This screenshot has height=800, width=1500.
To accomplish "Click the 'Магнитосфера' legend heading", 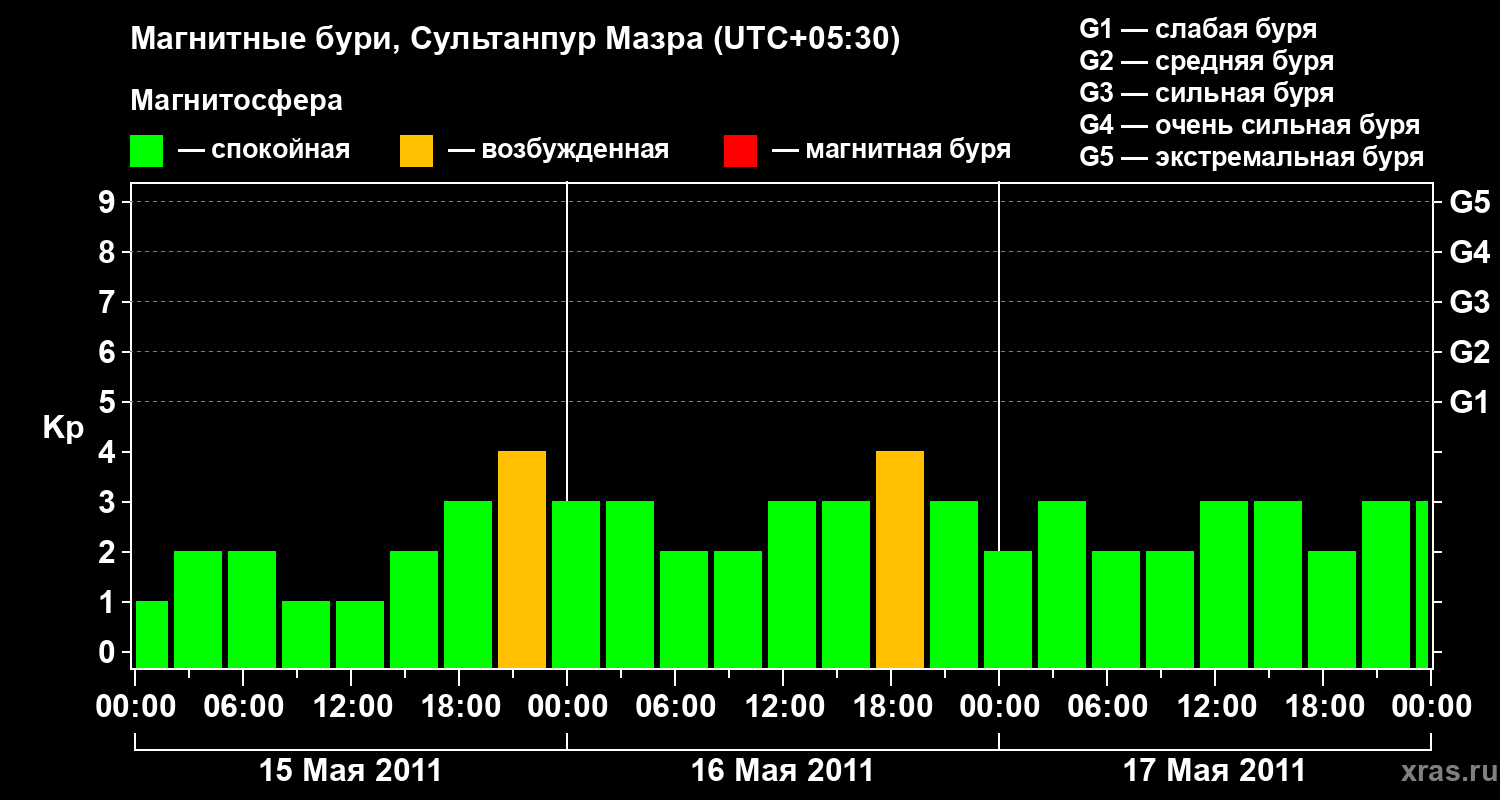I will (237, 101).
